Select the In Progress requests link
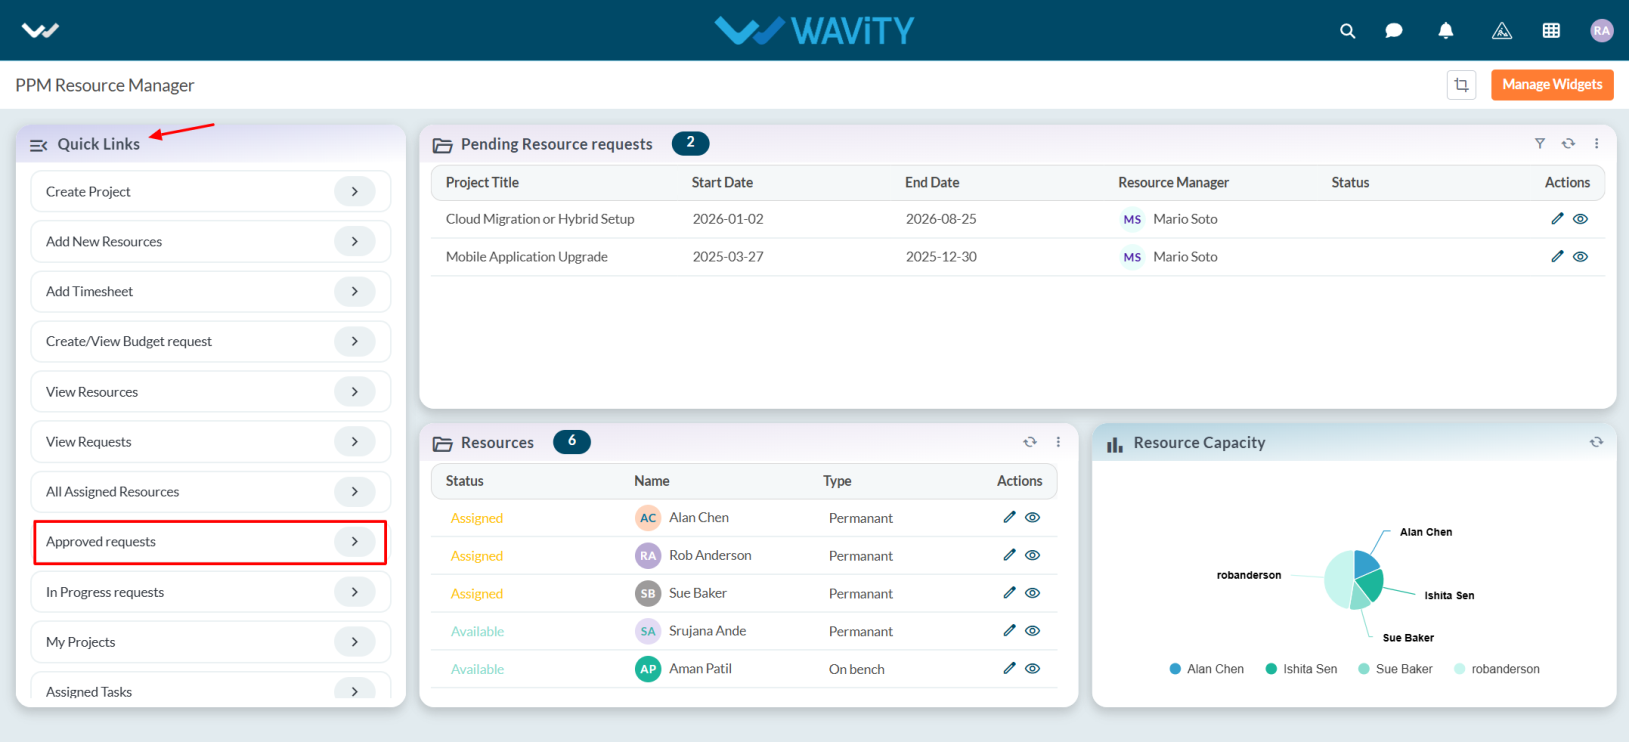Image resolution: width=1629 pixels, height=742 pixels. [x=211, y=592]
